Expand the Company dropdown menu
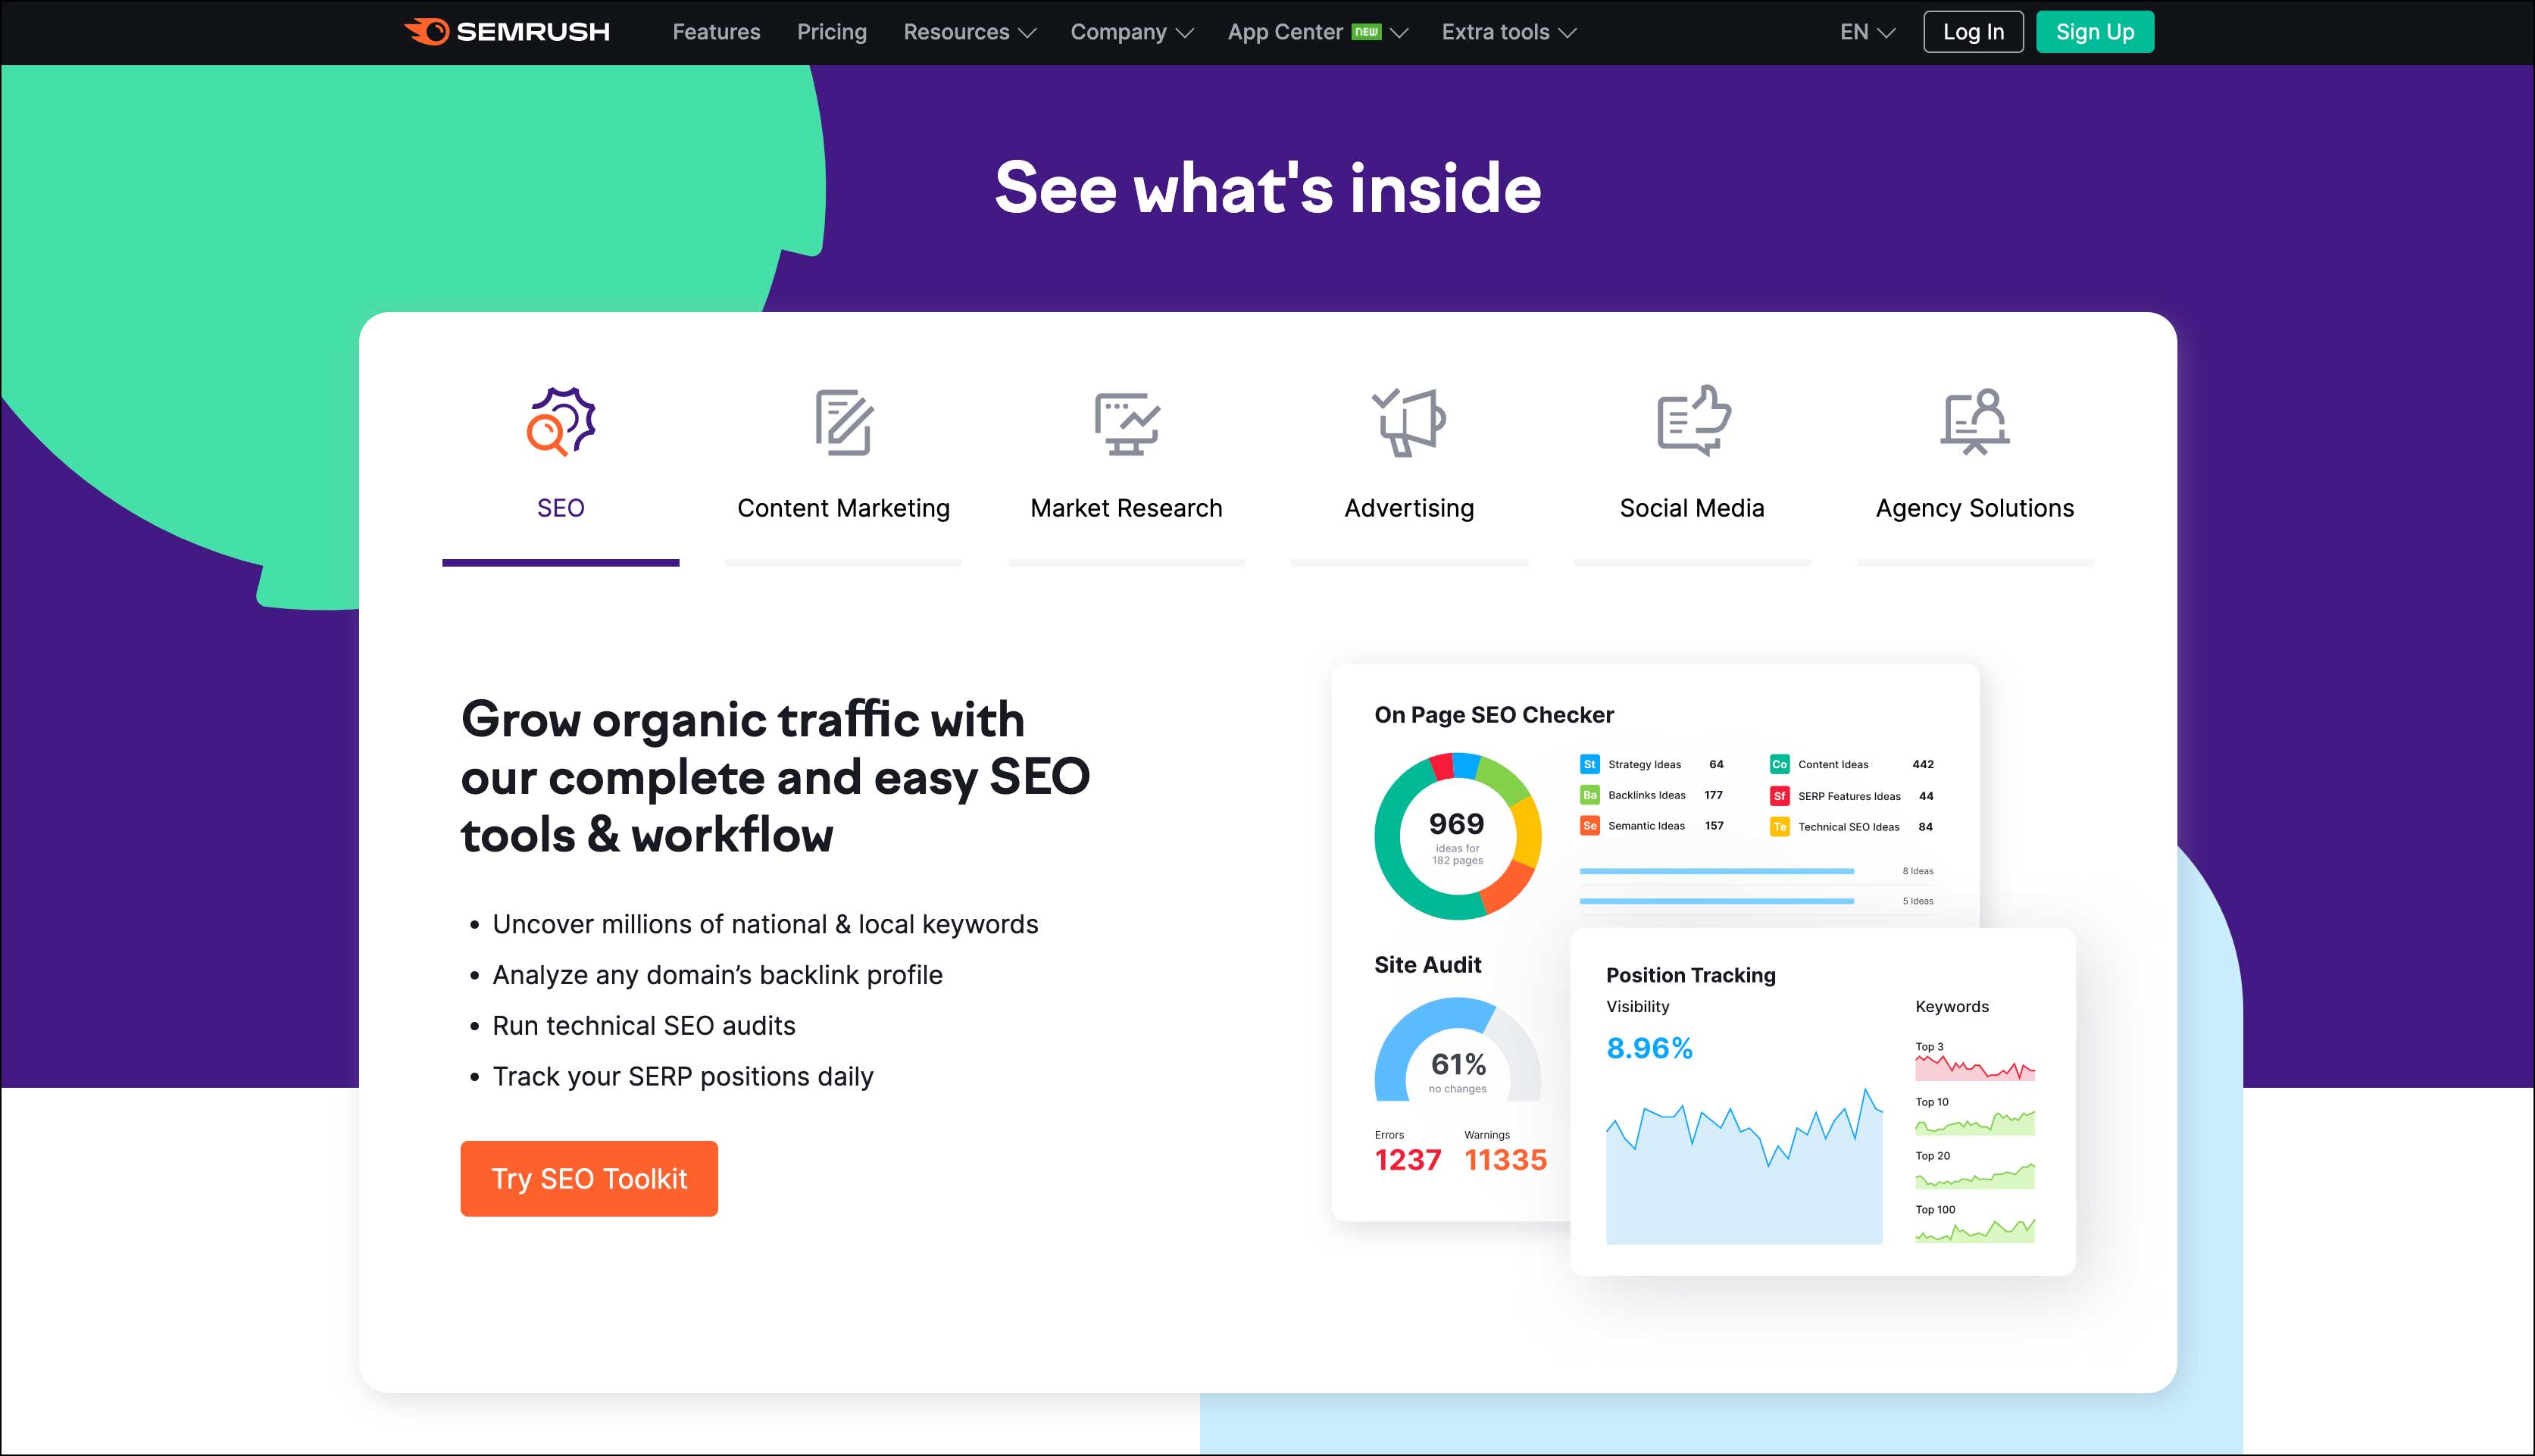Image resolution: width=2535 pixels, height=1456 pixels. pos(1130,31)
